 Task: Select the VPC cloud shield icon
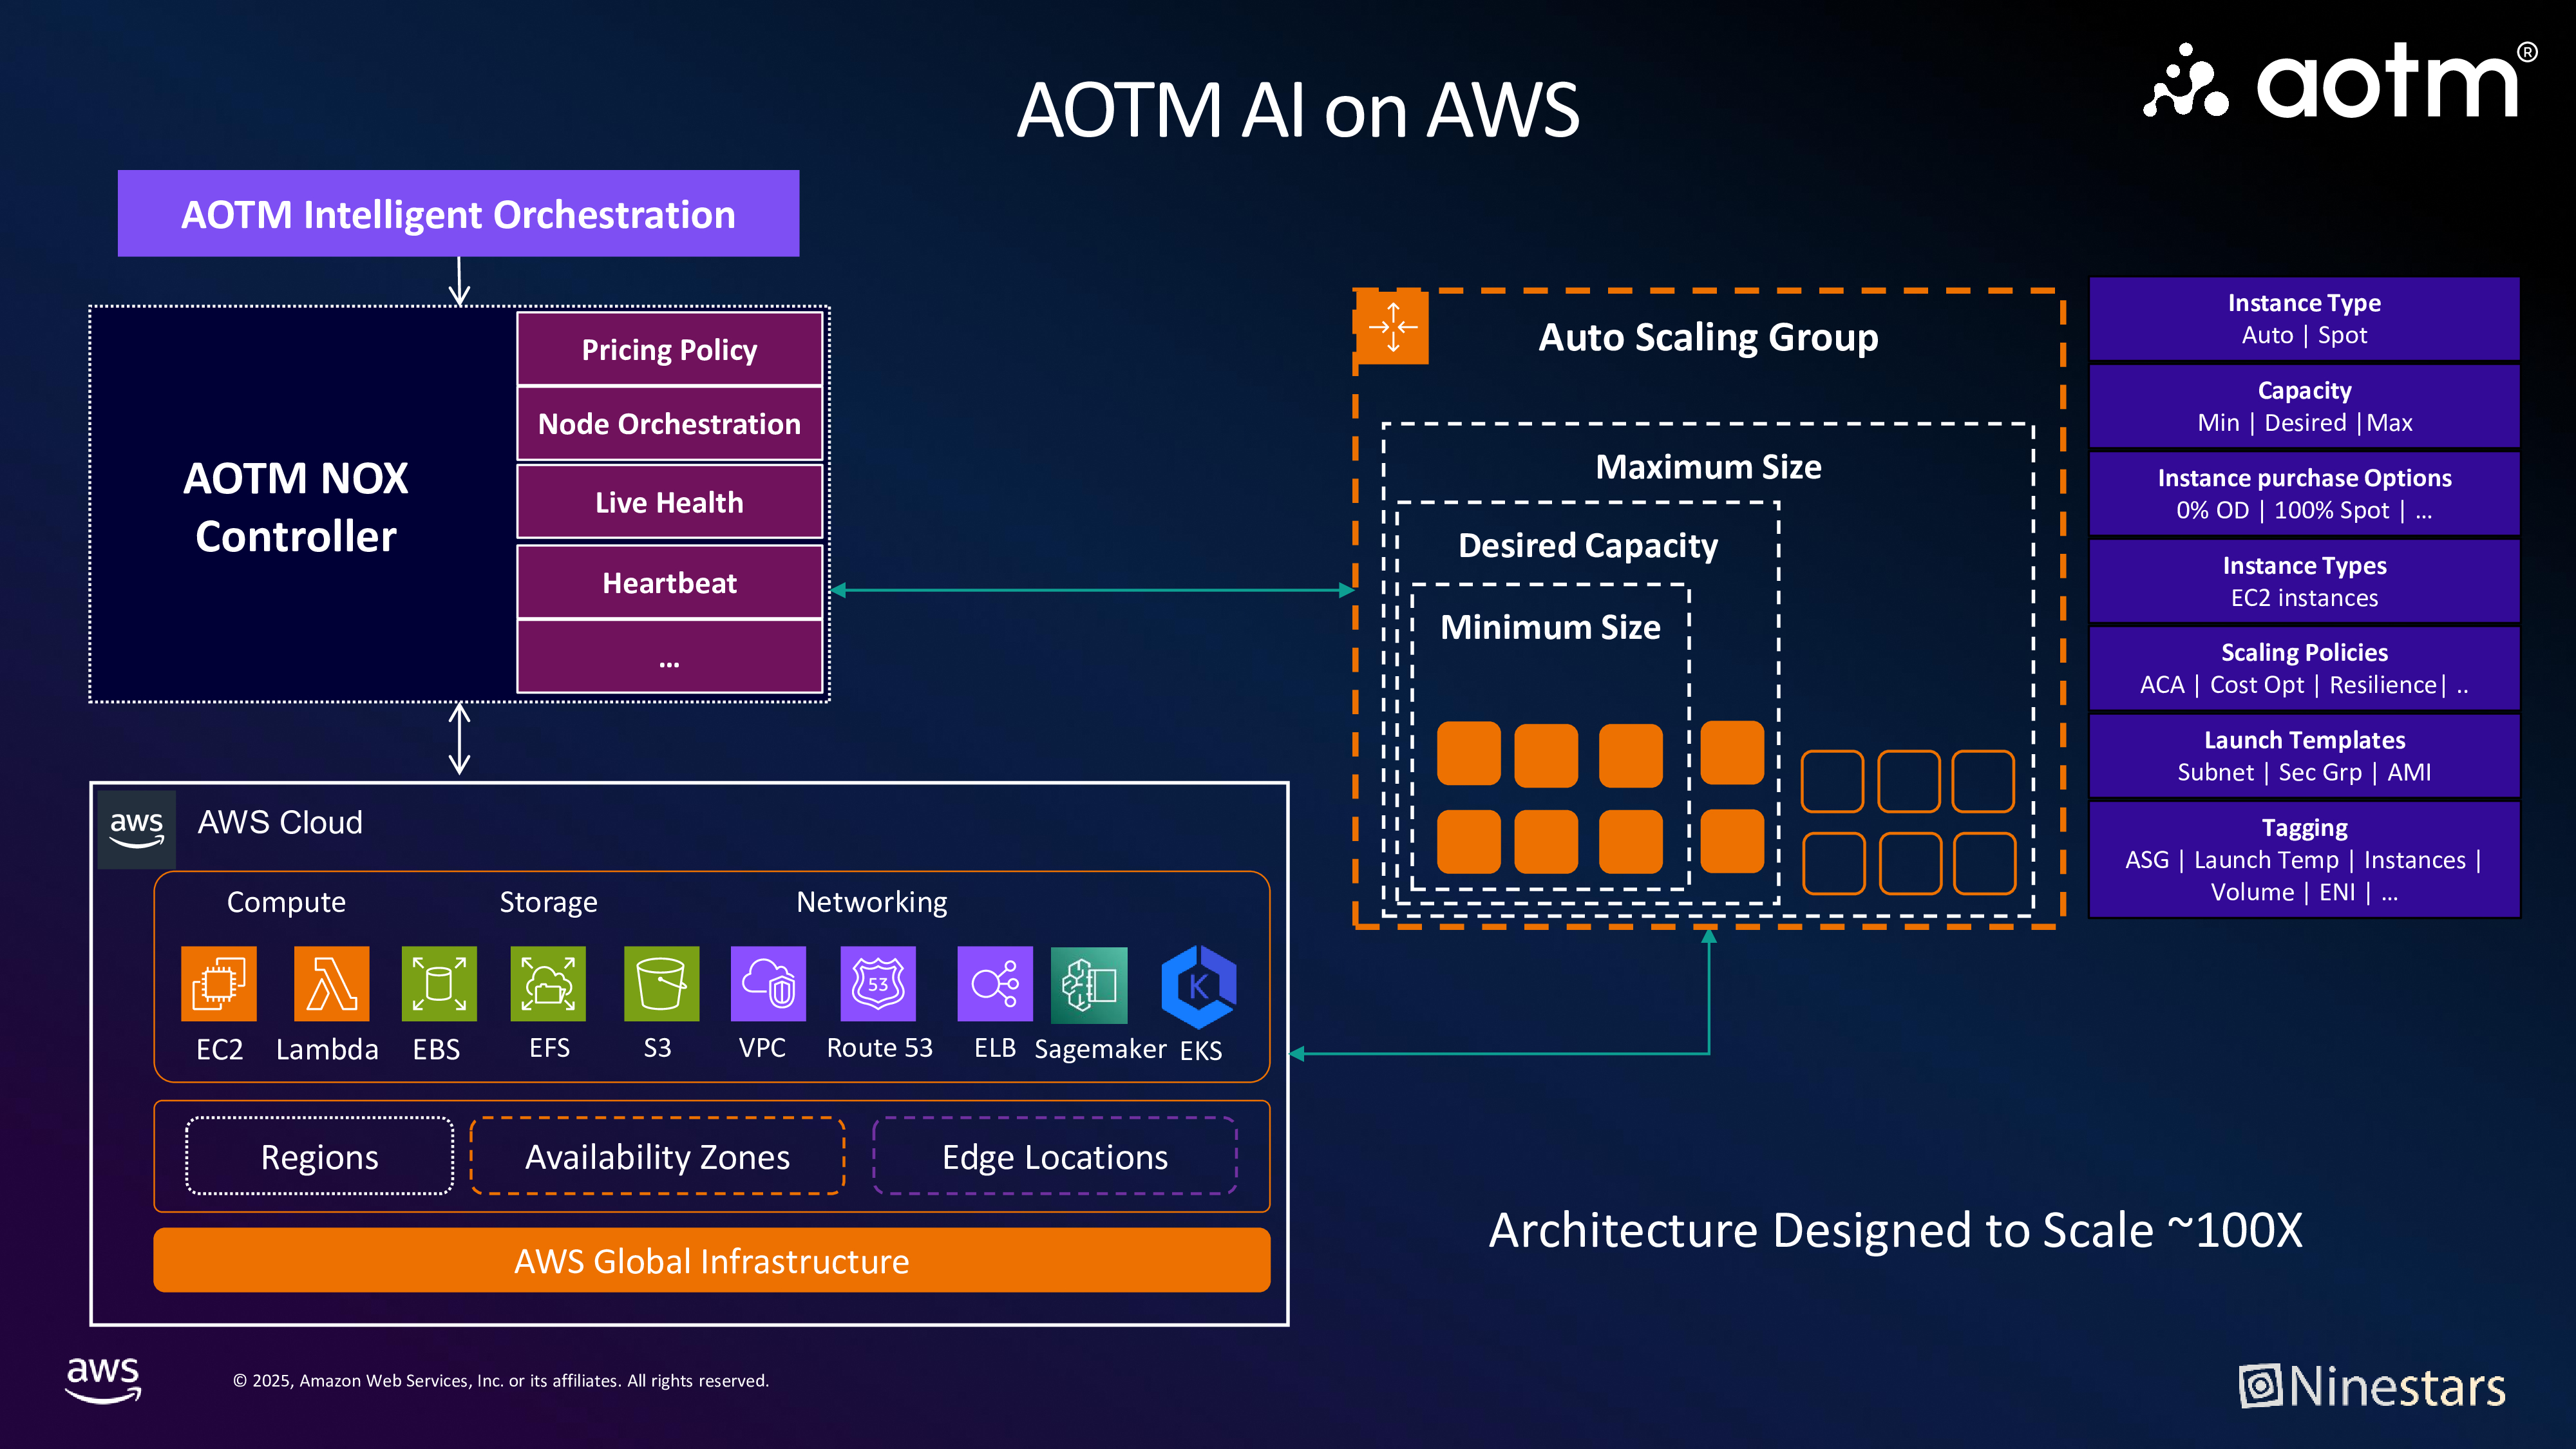(x=768, y=984)
